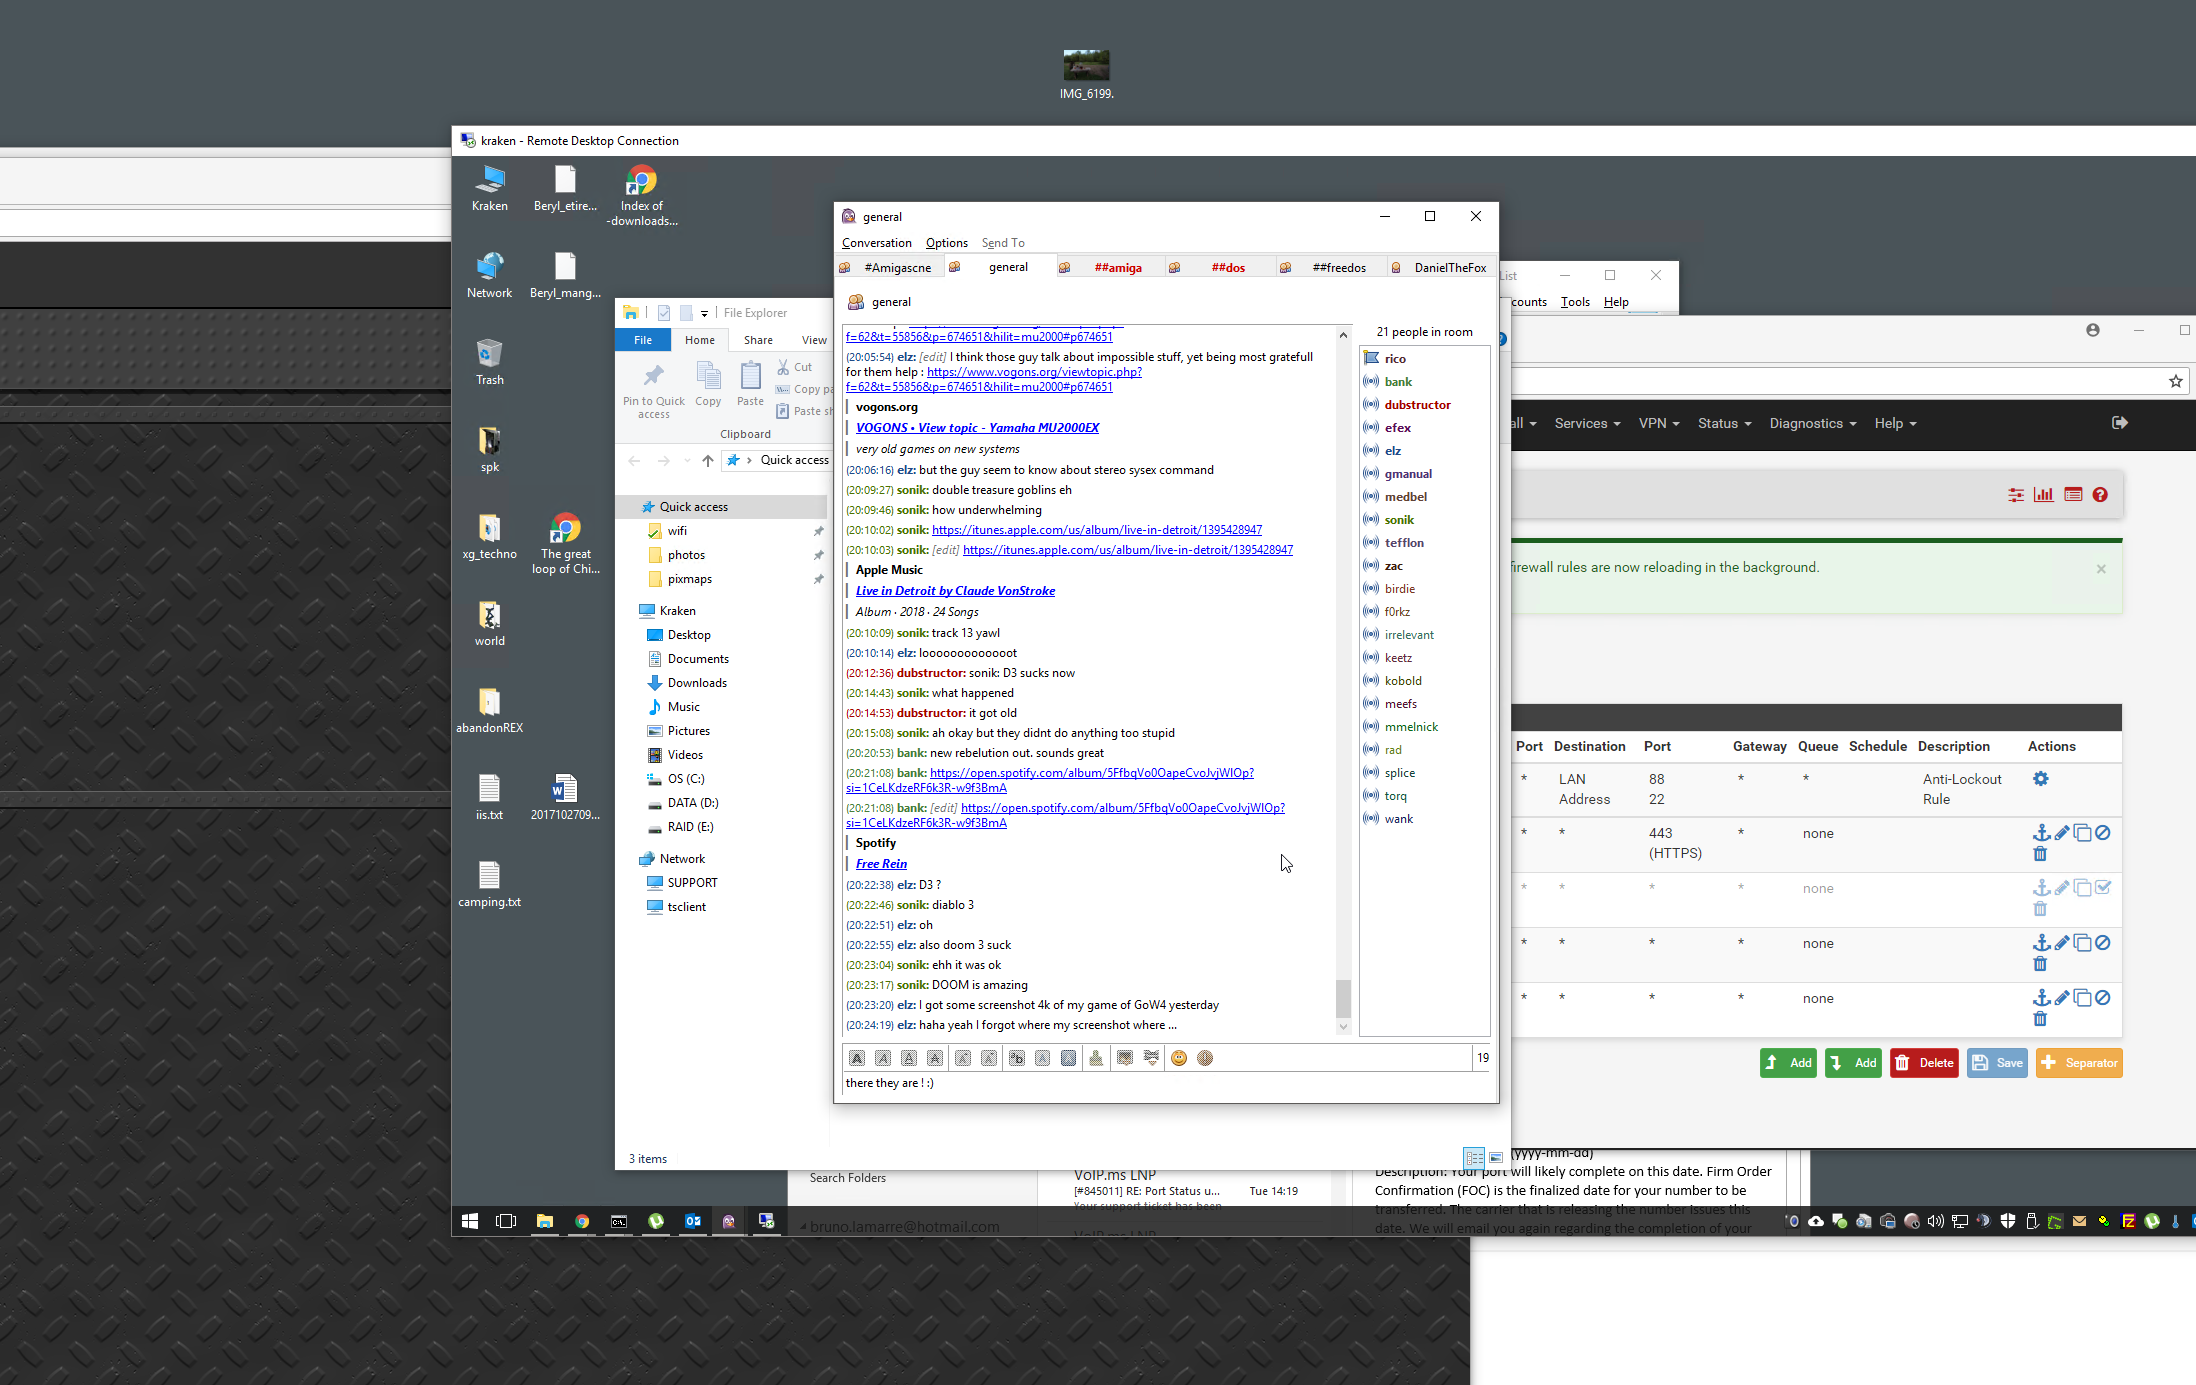
Task: Open the Conversation menu in Pidgin
Action: coord(877,243)
